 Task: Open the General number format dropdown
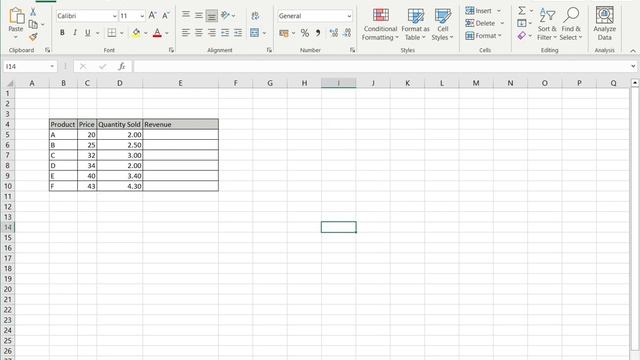[349, 16]
